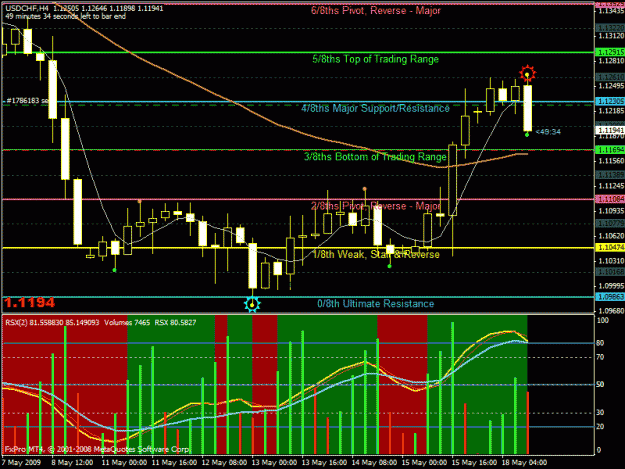Screen dimensions: 625x469
Task: Click the Volumes 7465 indicator label
Action: (127, 322)
